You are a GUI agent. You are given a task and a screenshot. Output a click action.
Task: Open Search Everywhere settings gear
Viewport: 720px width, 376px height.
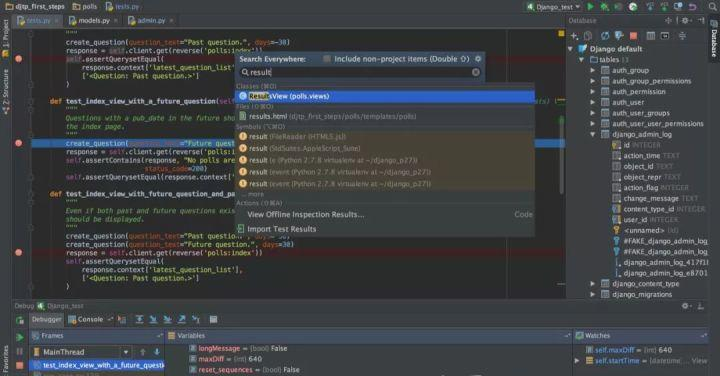click(478, 59)
